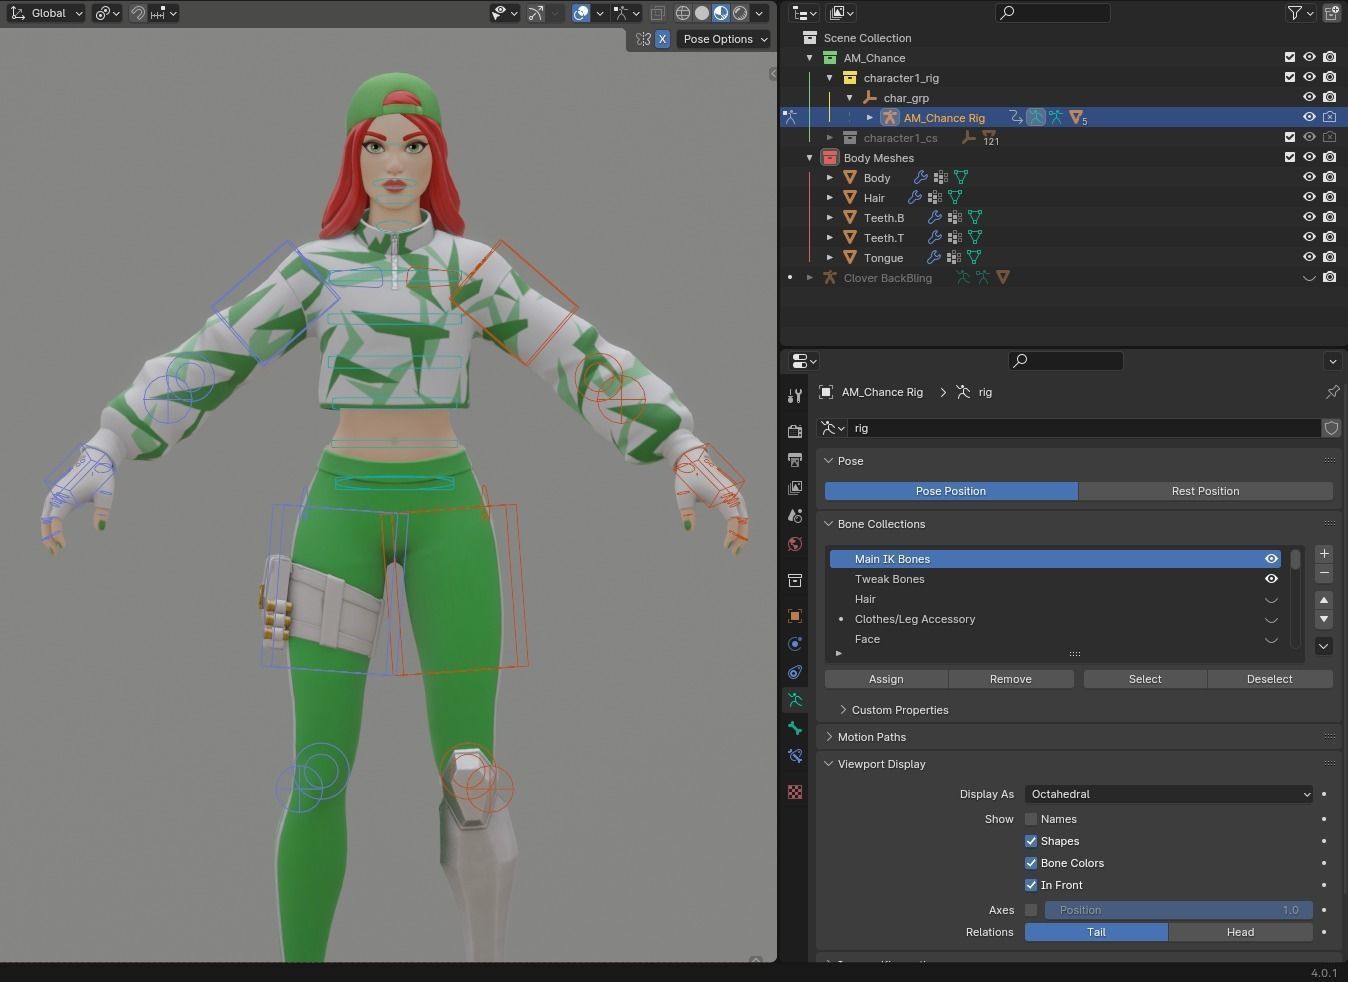Switch to Rendered viewport shading

click(740, 13)
